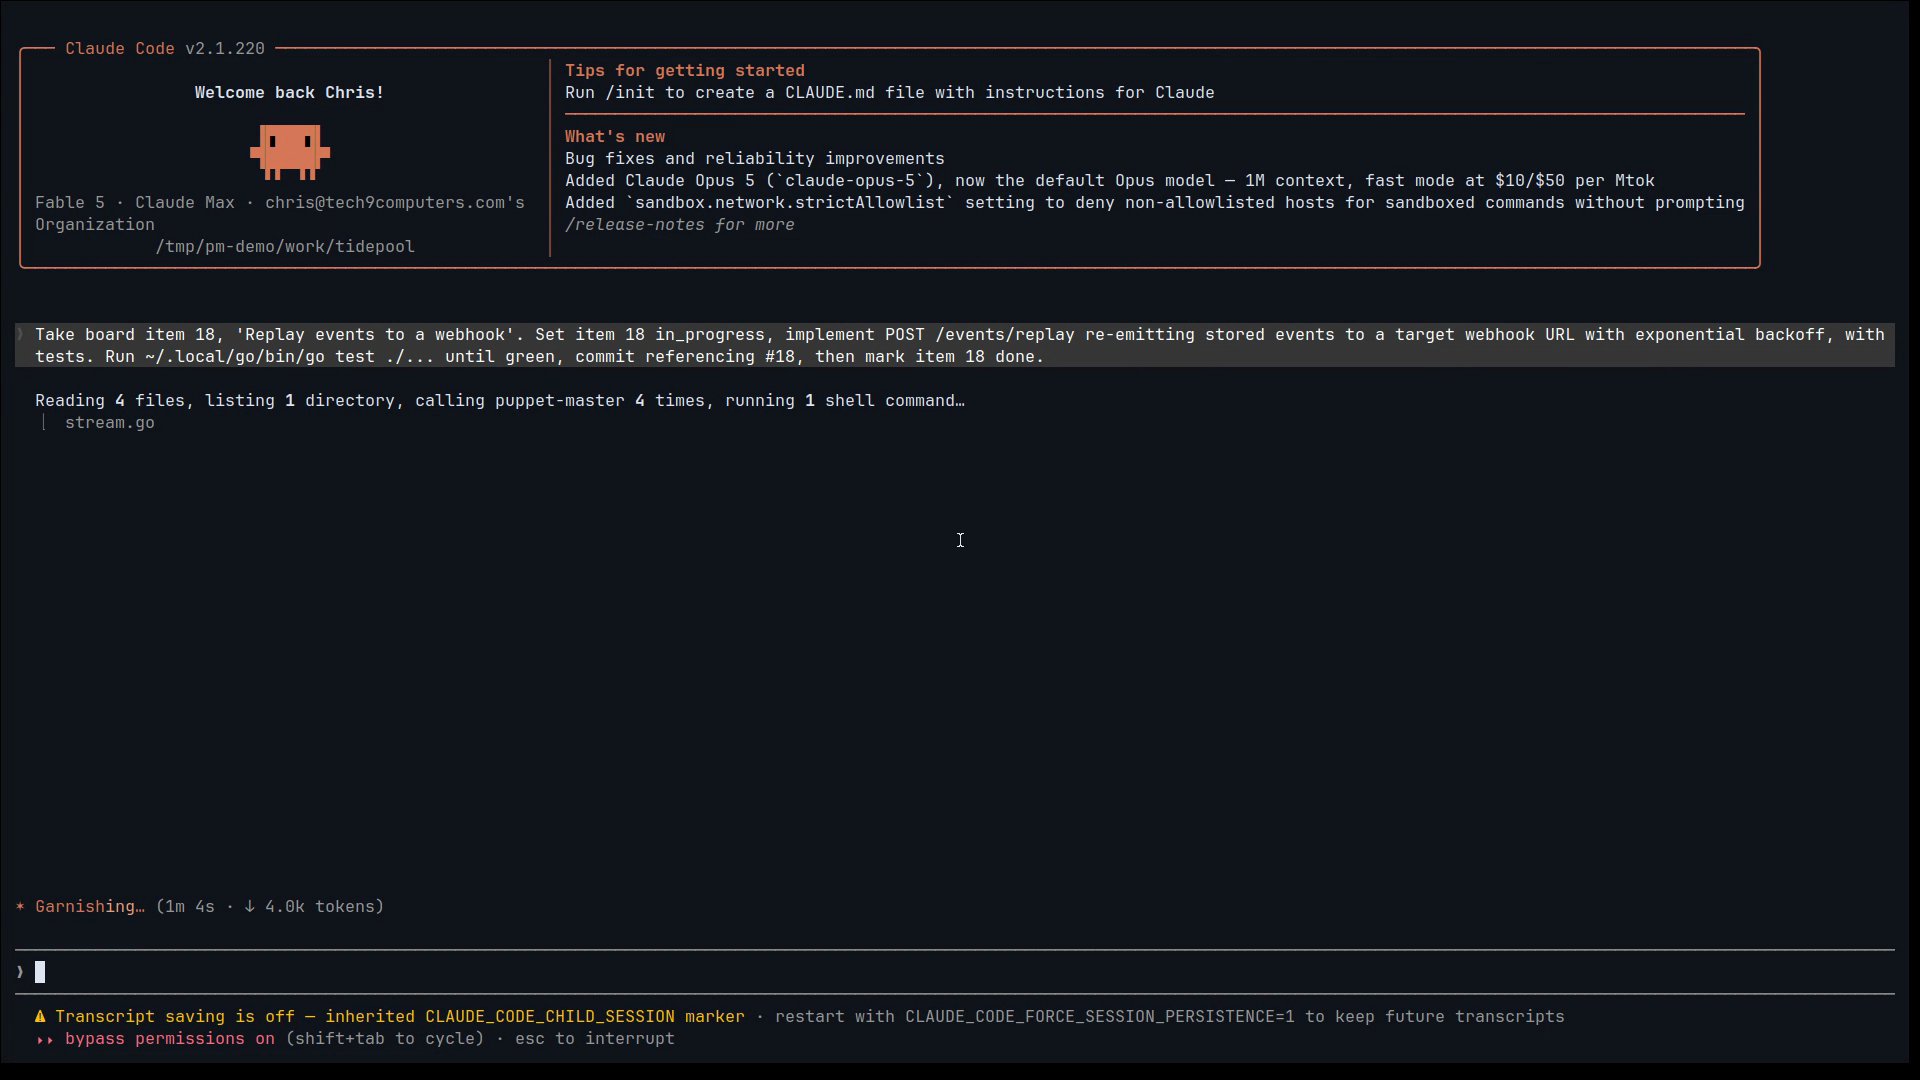
Task: Click the 'Transcript saving is off' warning text
Action: [x=400, y=1017]
